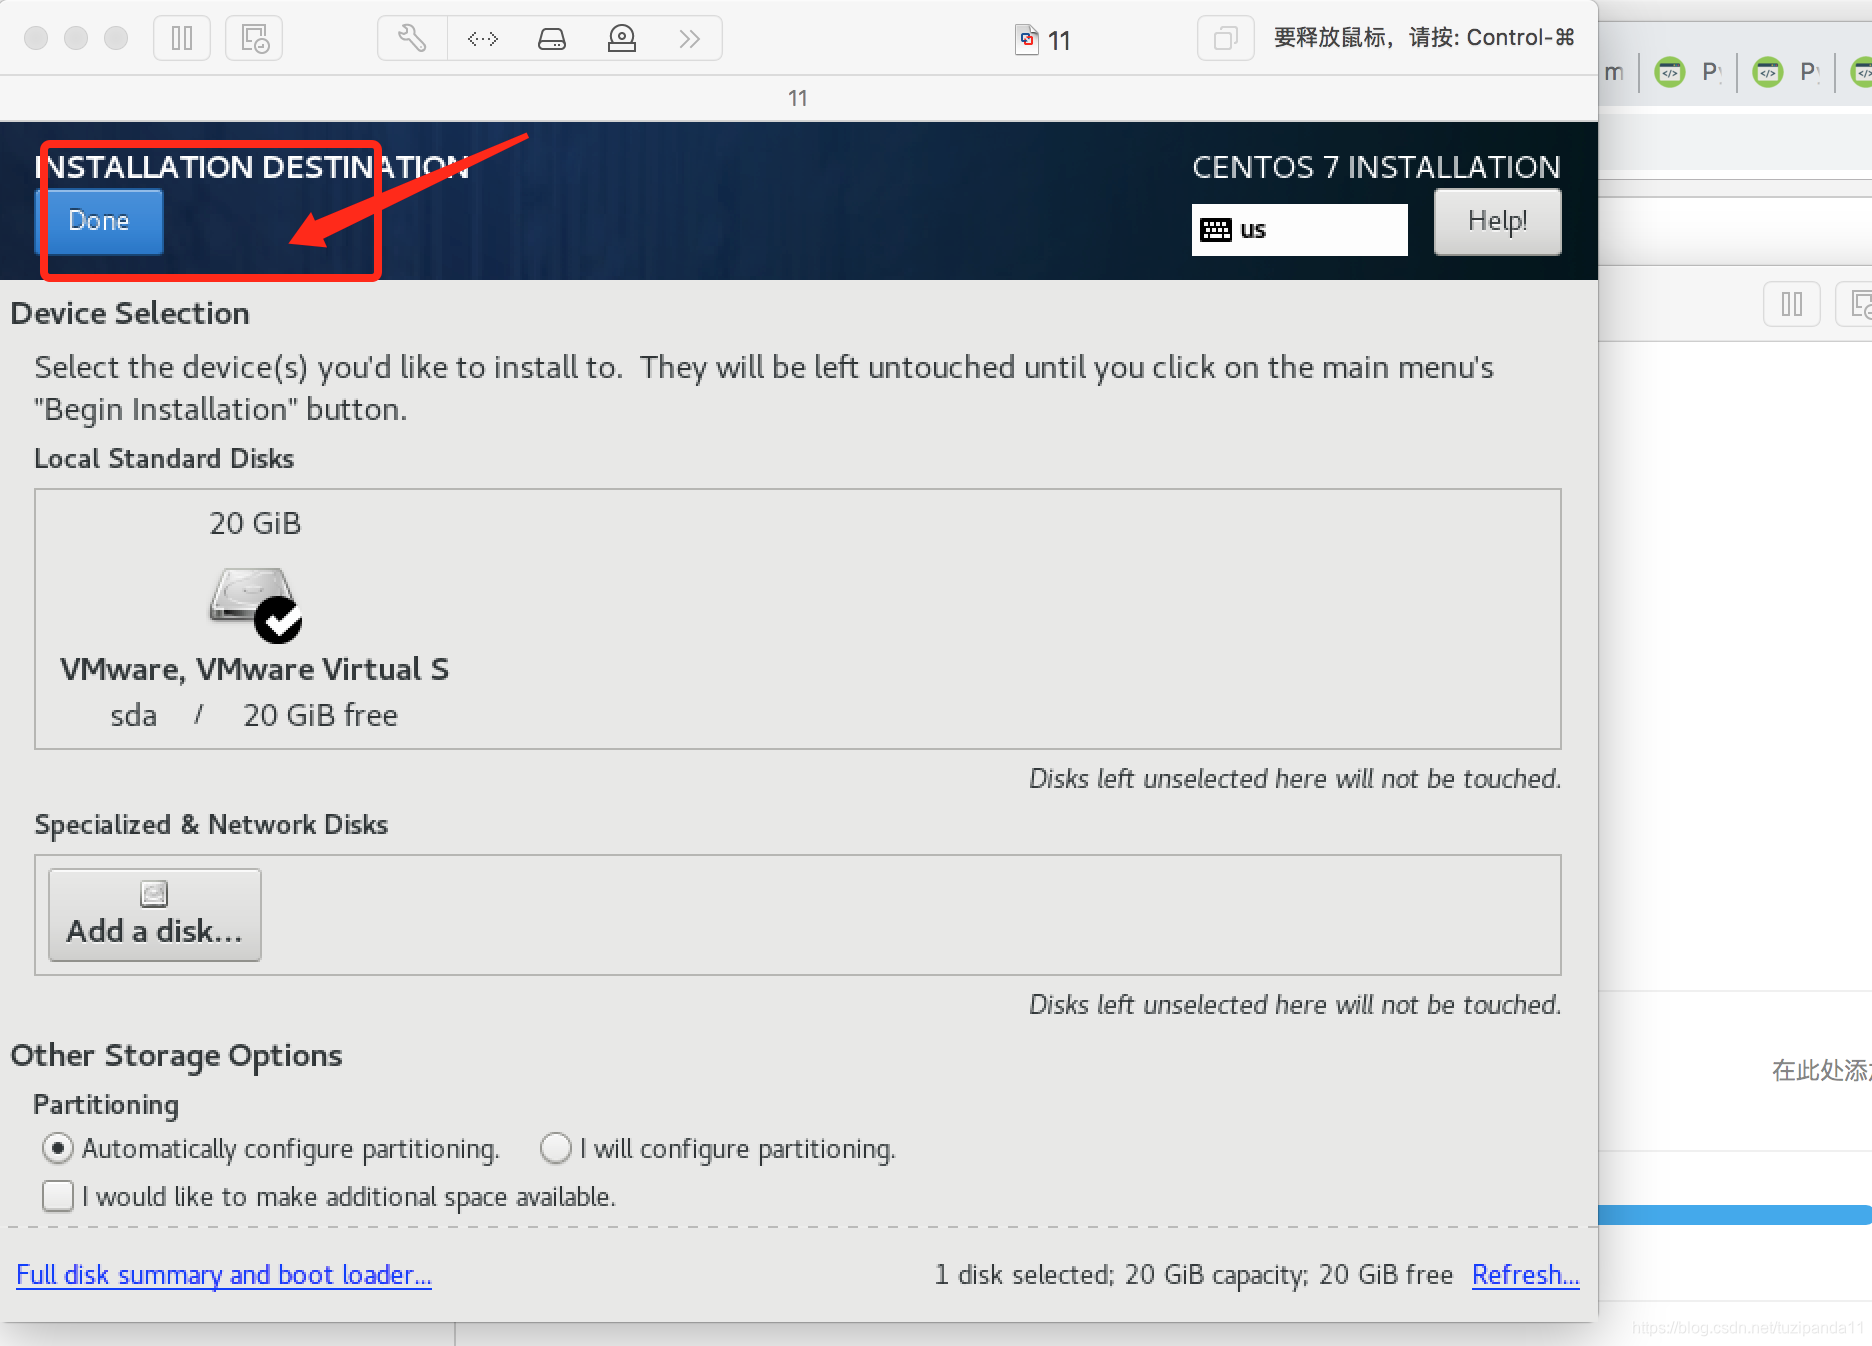
Task: Open the snapshot manager toolbar icon
Action: (x=254, y=39)
